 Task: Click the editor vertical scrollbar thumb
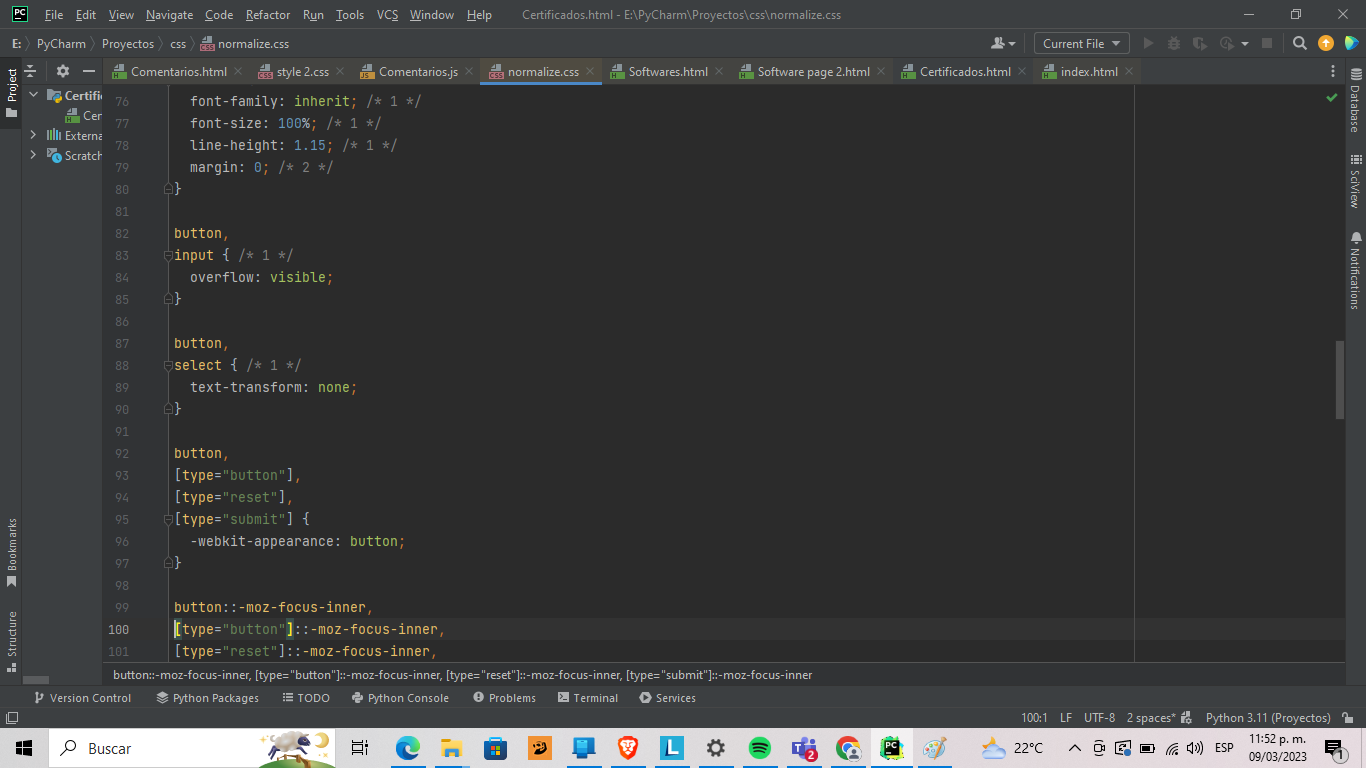[x=1340, y=380]
